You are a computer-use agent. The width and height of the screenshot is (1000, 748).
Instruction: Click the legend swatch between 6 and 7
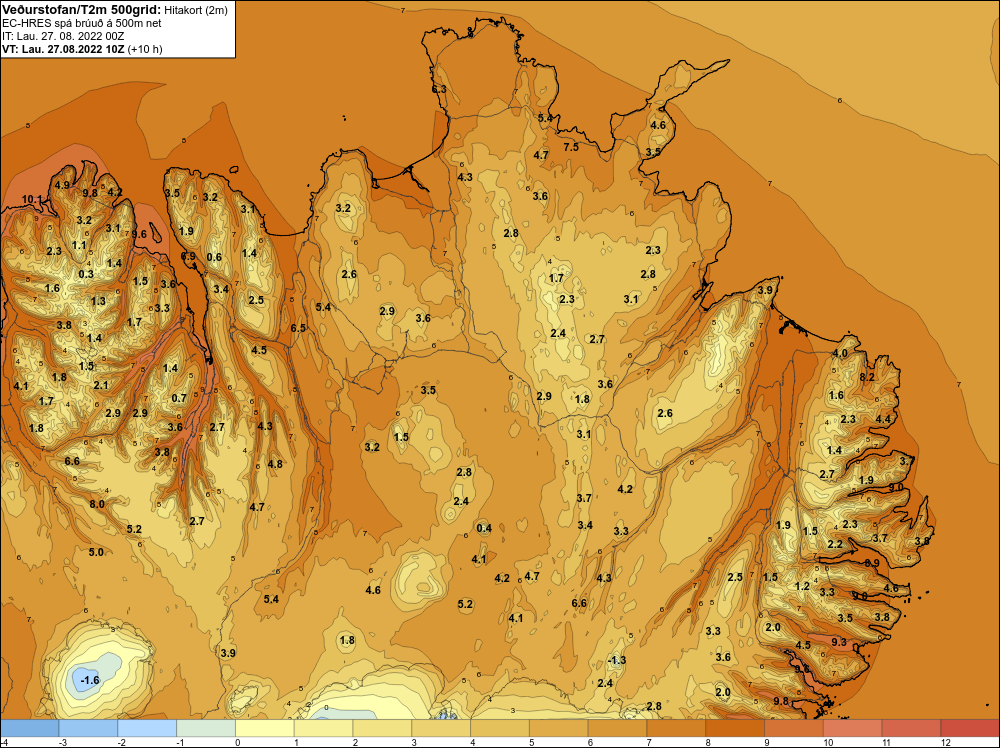617,728
